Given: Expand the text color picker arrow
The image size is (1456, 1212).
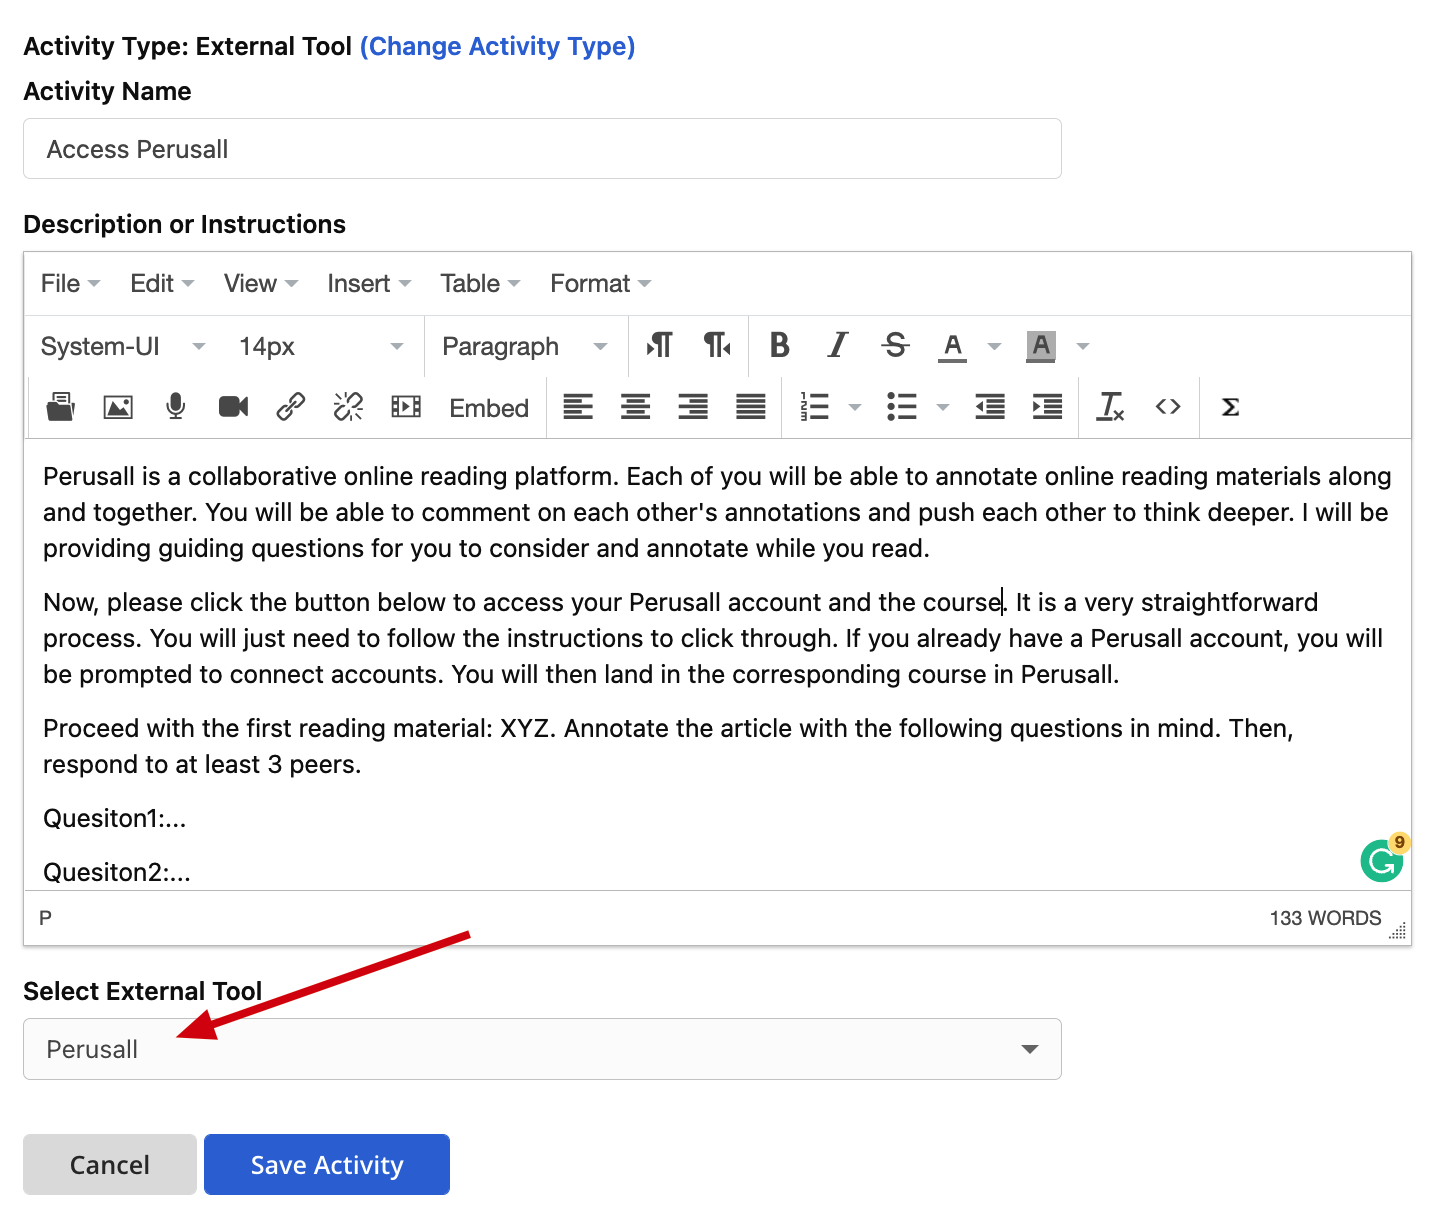Looking at the screenshot, I should [x=994, y=347].
